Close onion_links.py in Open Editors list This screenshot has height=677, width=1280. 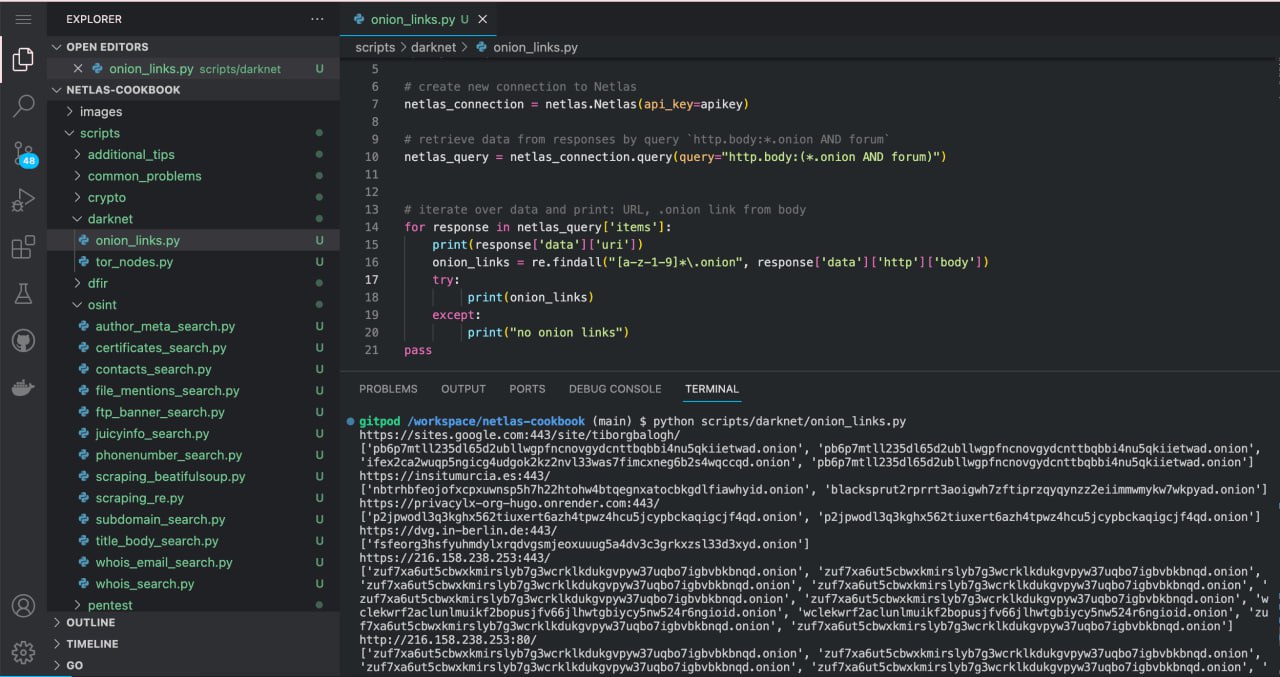coord(78,69)
